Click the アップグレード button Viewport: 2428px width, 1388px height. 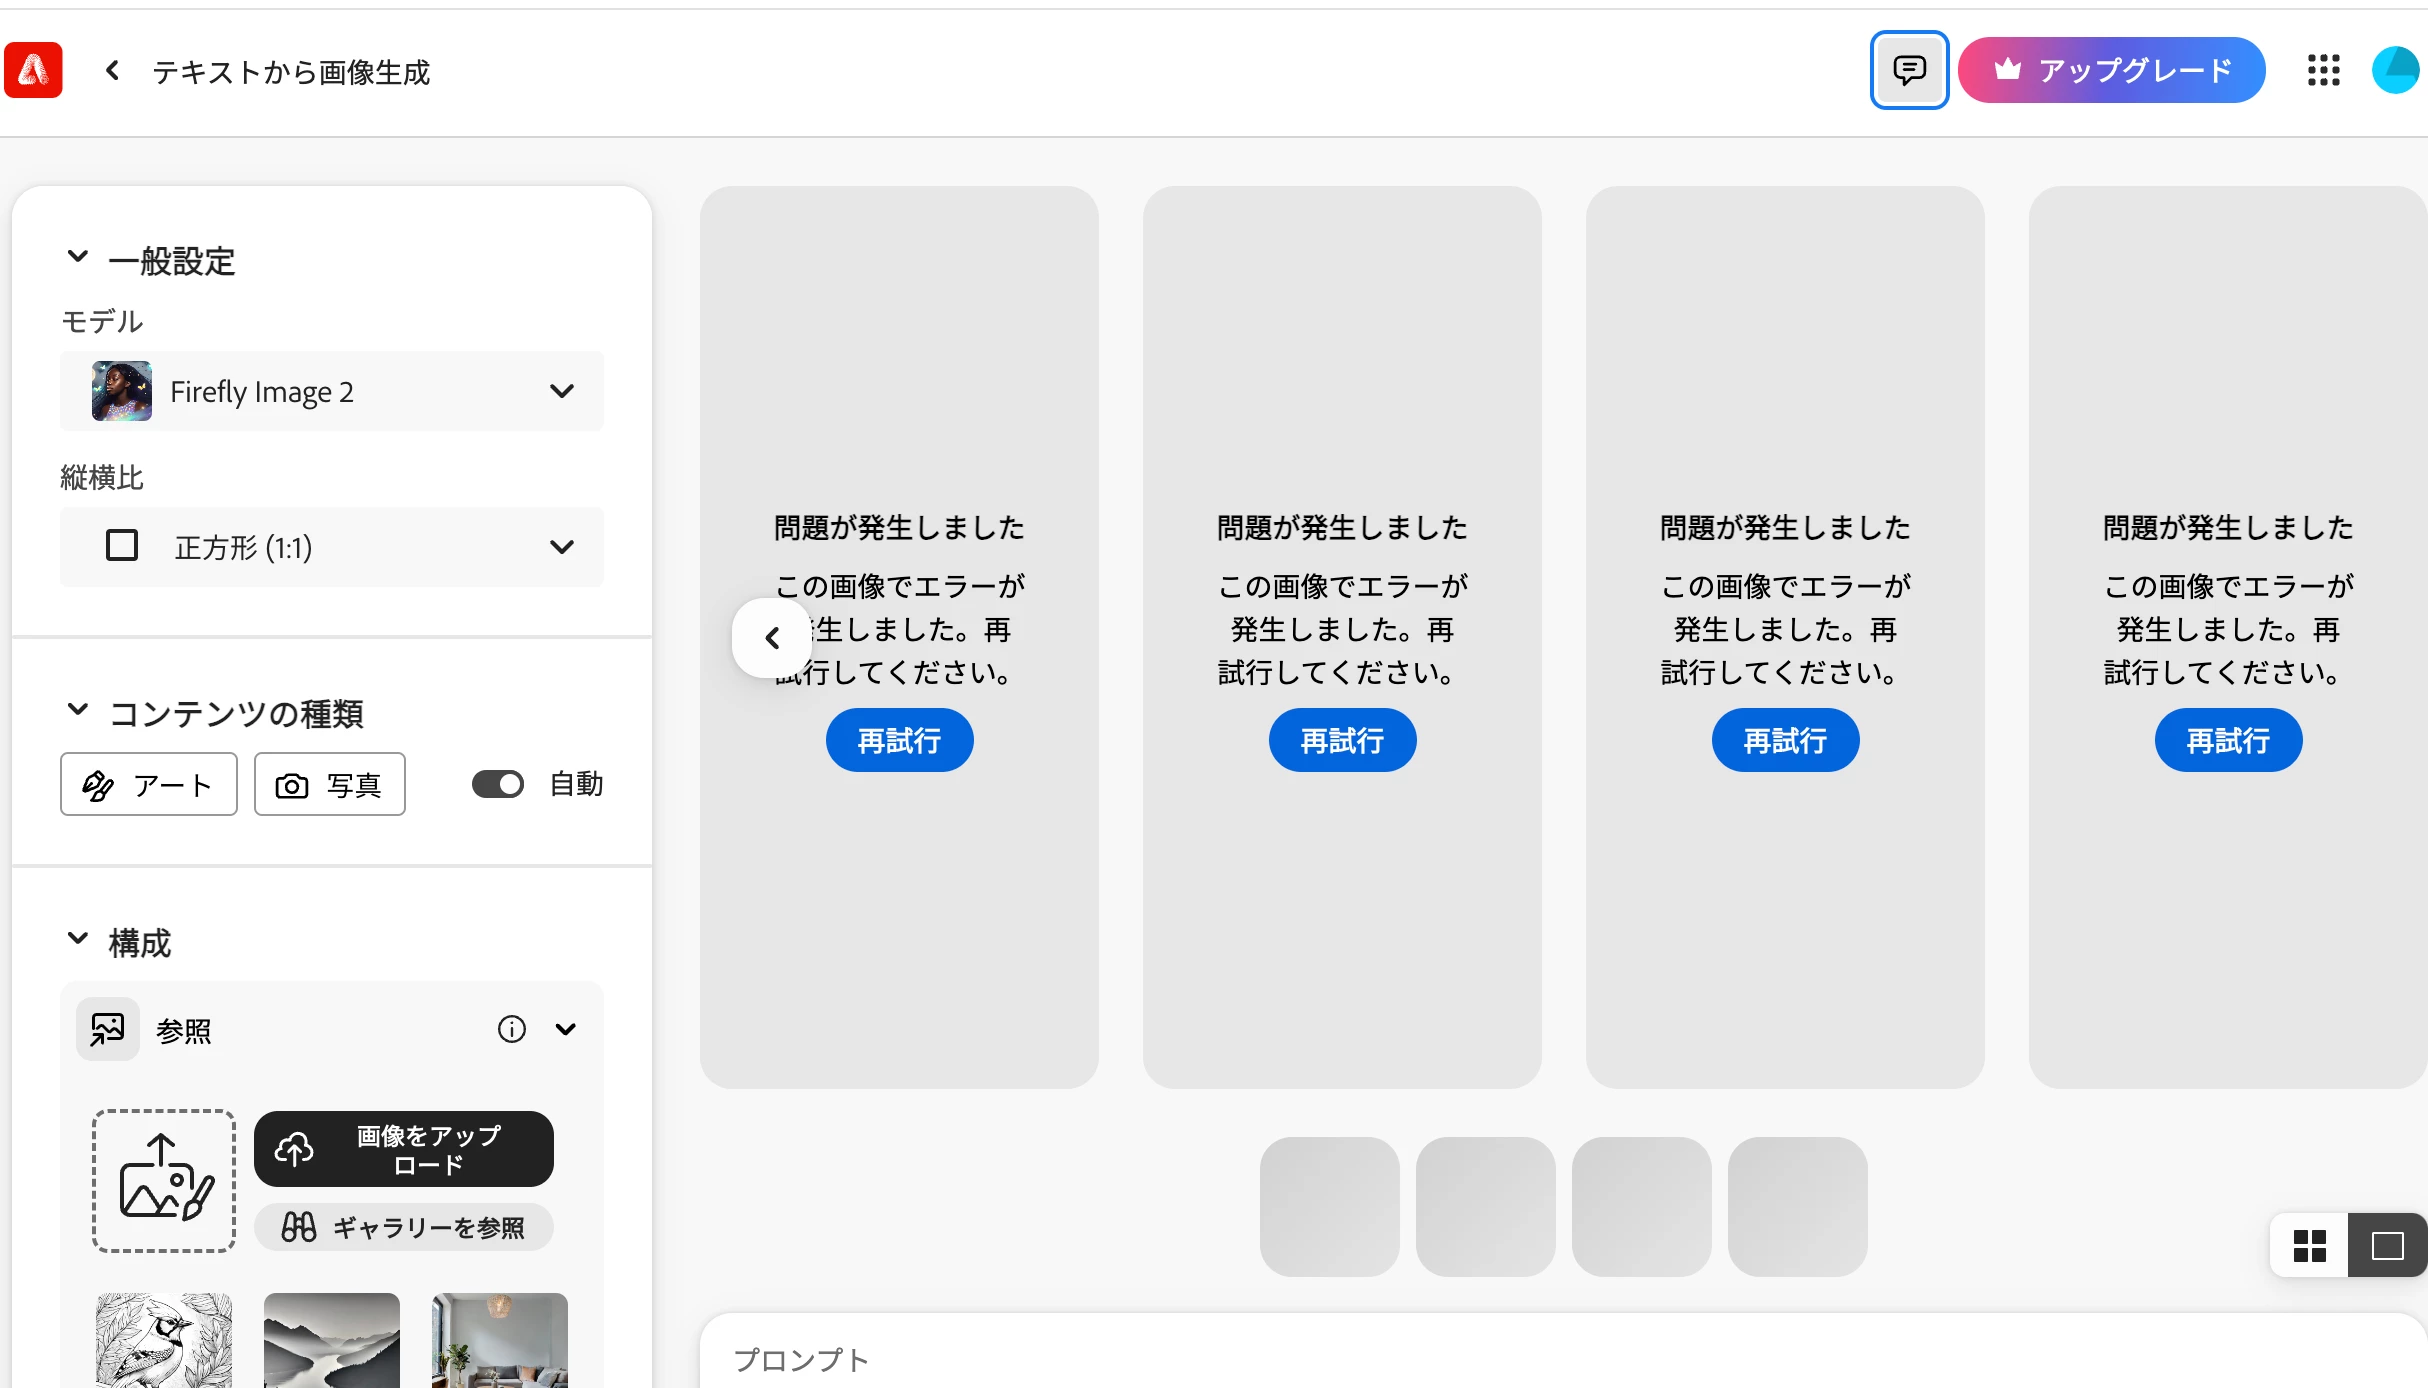point(2111,70)
